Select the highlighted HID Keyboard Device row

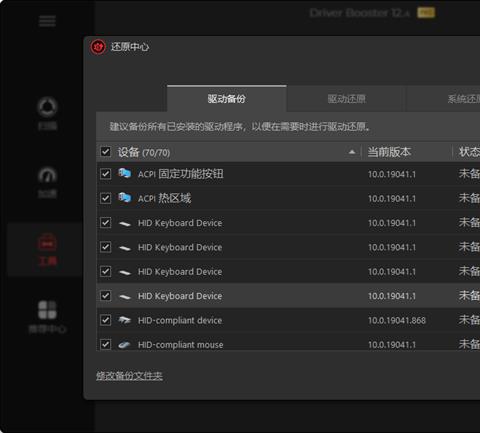tap(288, 296)
